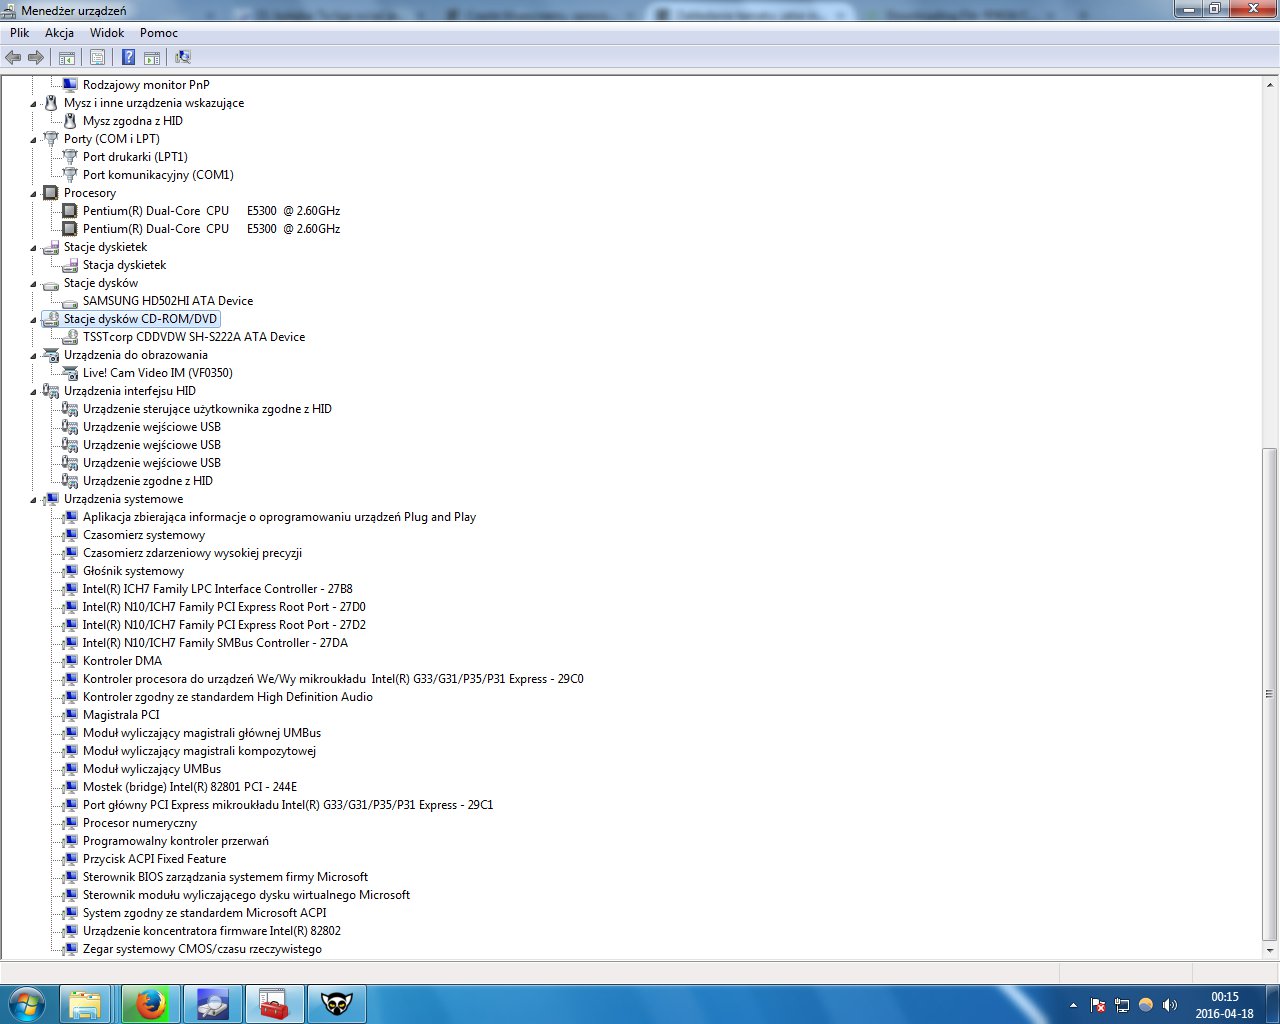Collapse the Urządzenia do obrazowania node
Image resolution: width=1280 pixels, height=1024 pixels.
pos(33,356)
